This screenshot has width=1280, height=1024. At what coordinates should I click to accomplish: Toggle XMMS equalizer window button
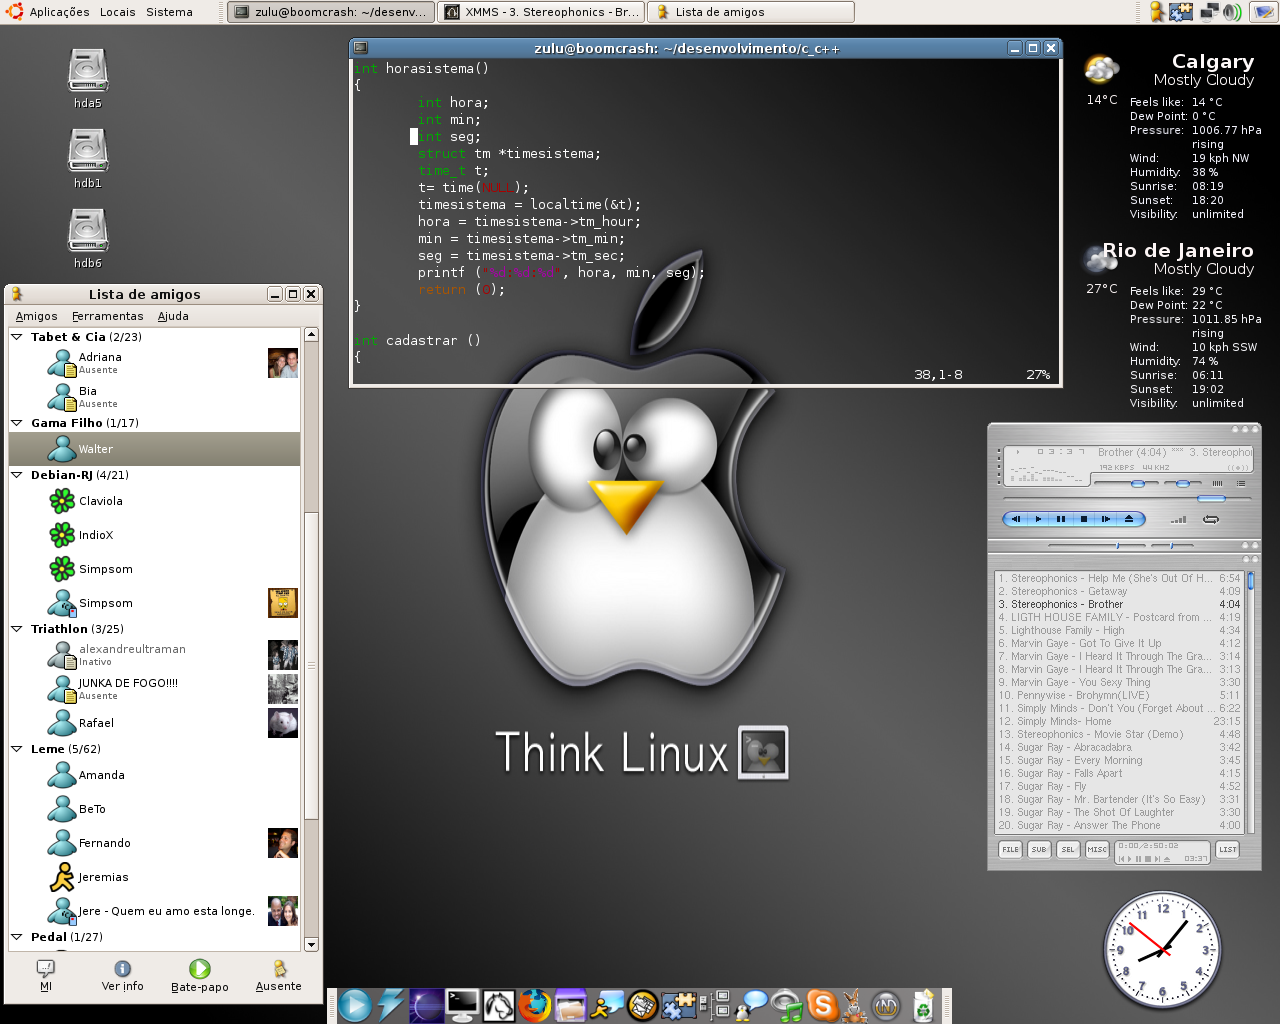pyautogui.click(x=1217, y=483)
